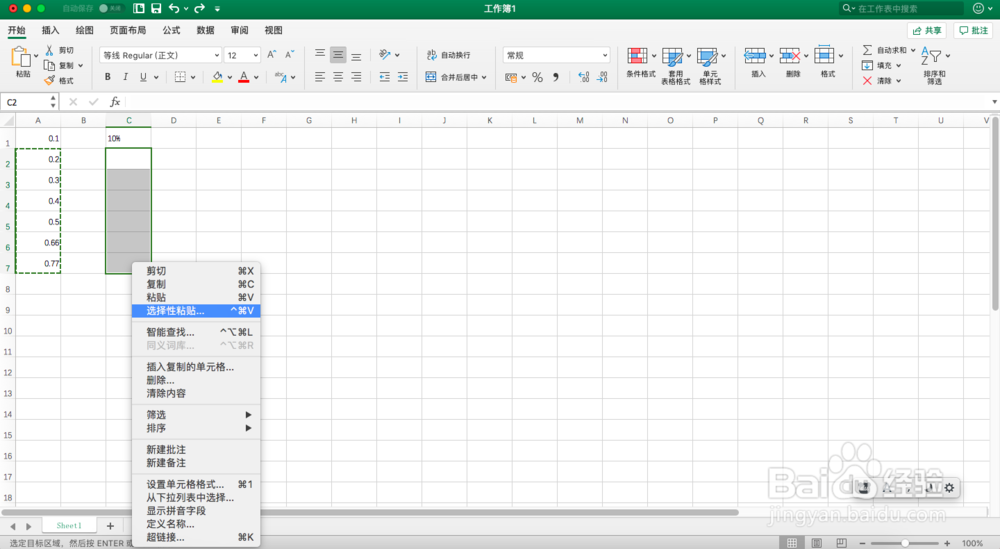The height and width of the screenshot is (549, 1000).
Task: Switch to the 公式 ribbon tab
Action: click(x=171, y=30)
